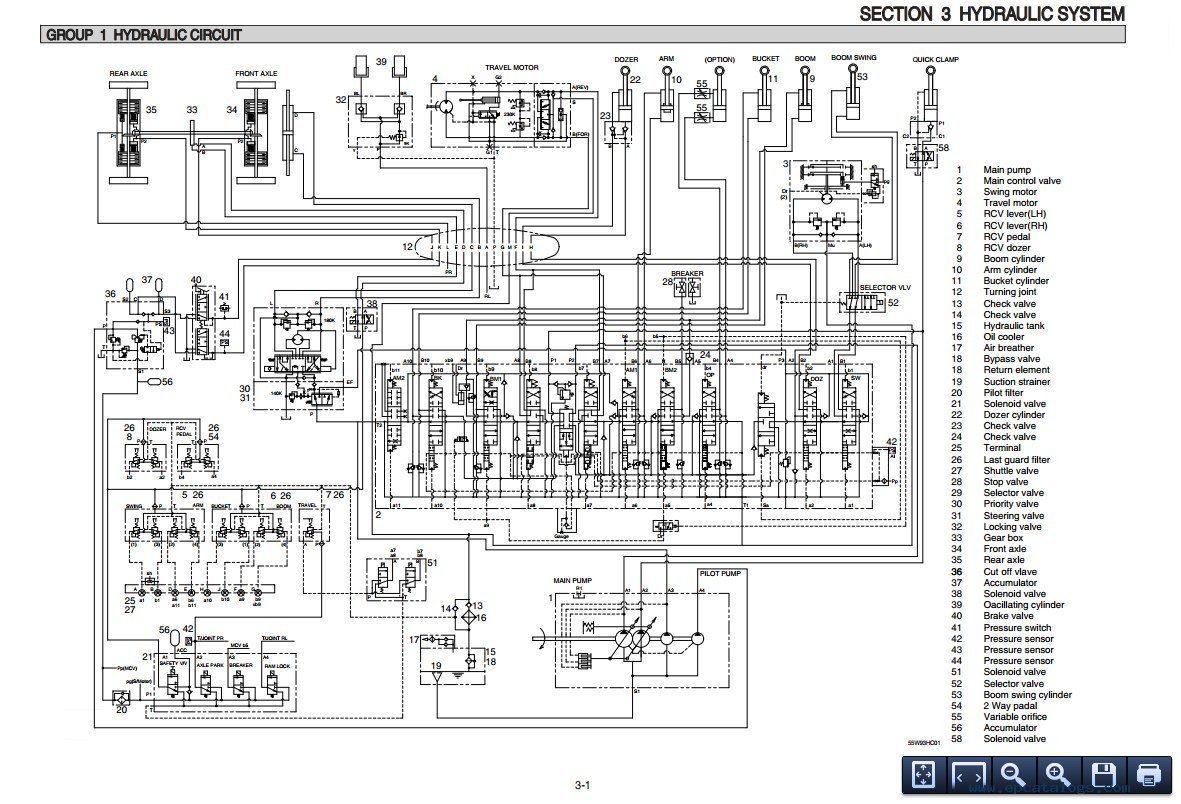Click the fit-to-page icon with four arrows
1181x804 pixels.
point(923,775)
